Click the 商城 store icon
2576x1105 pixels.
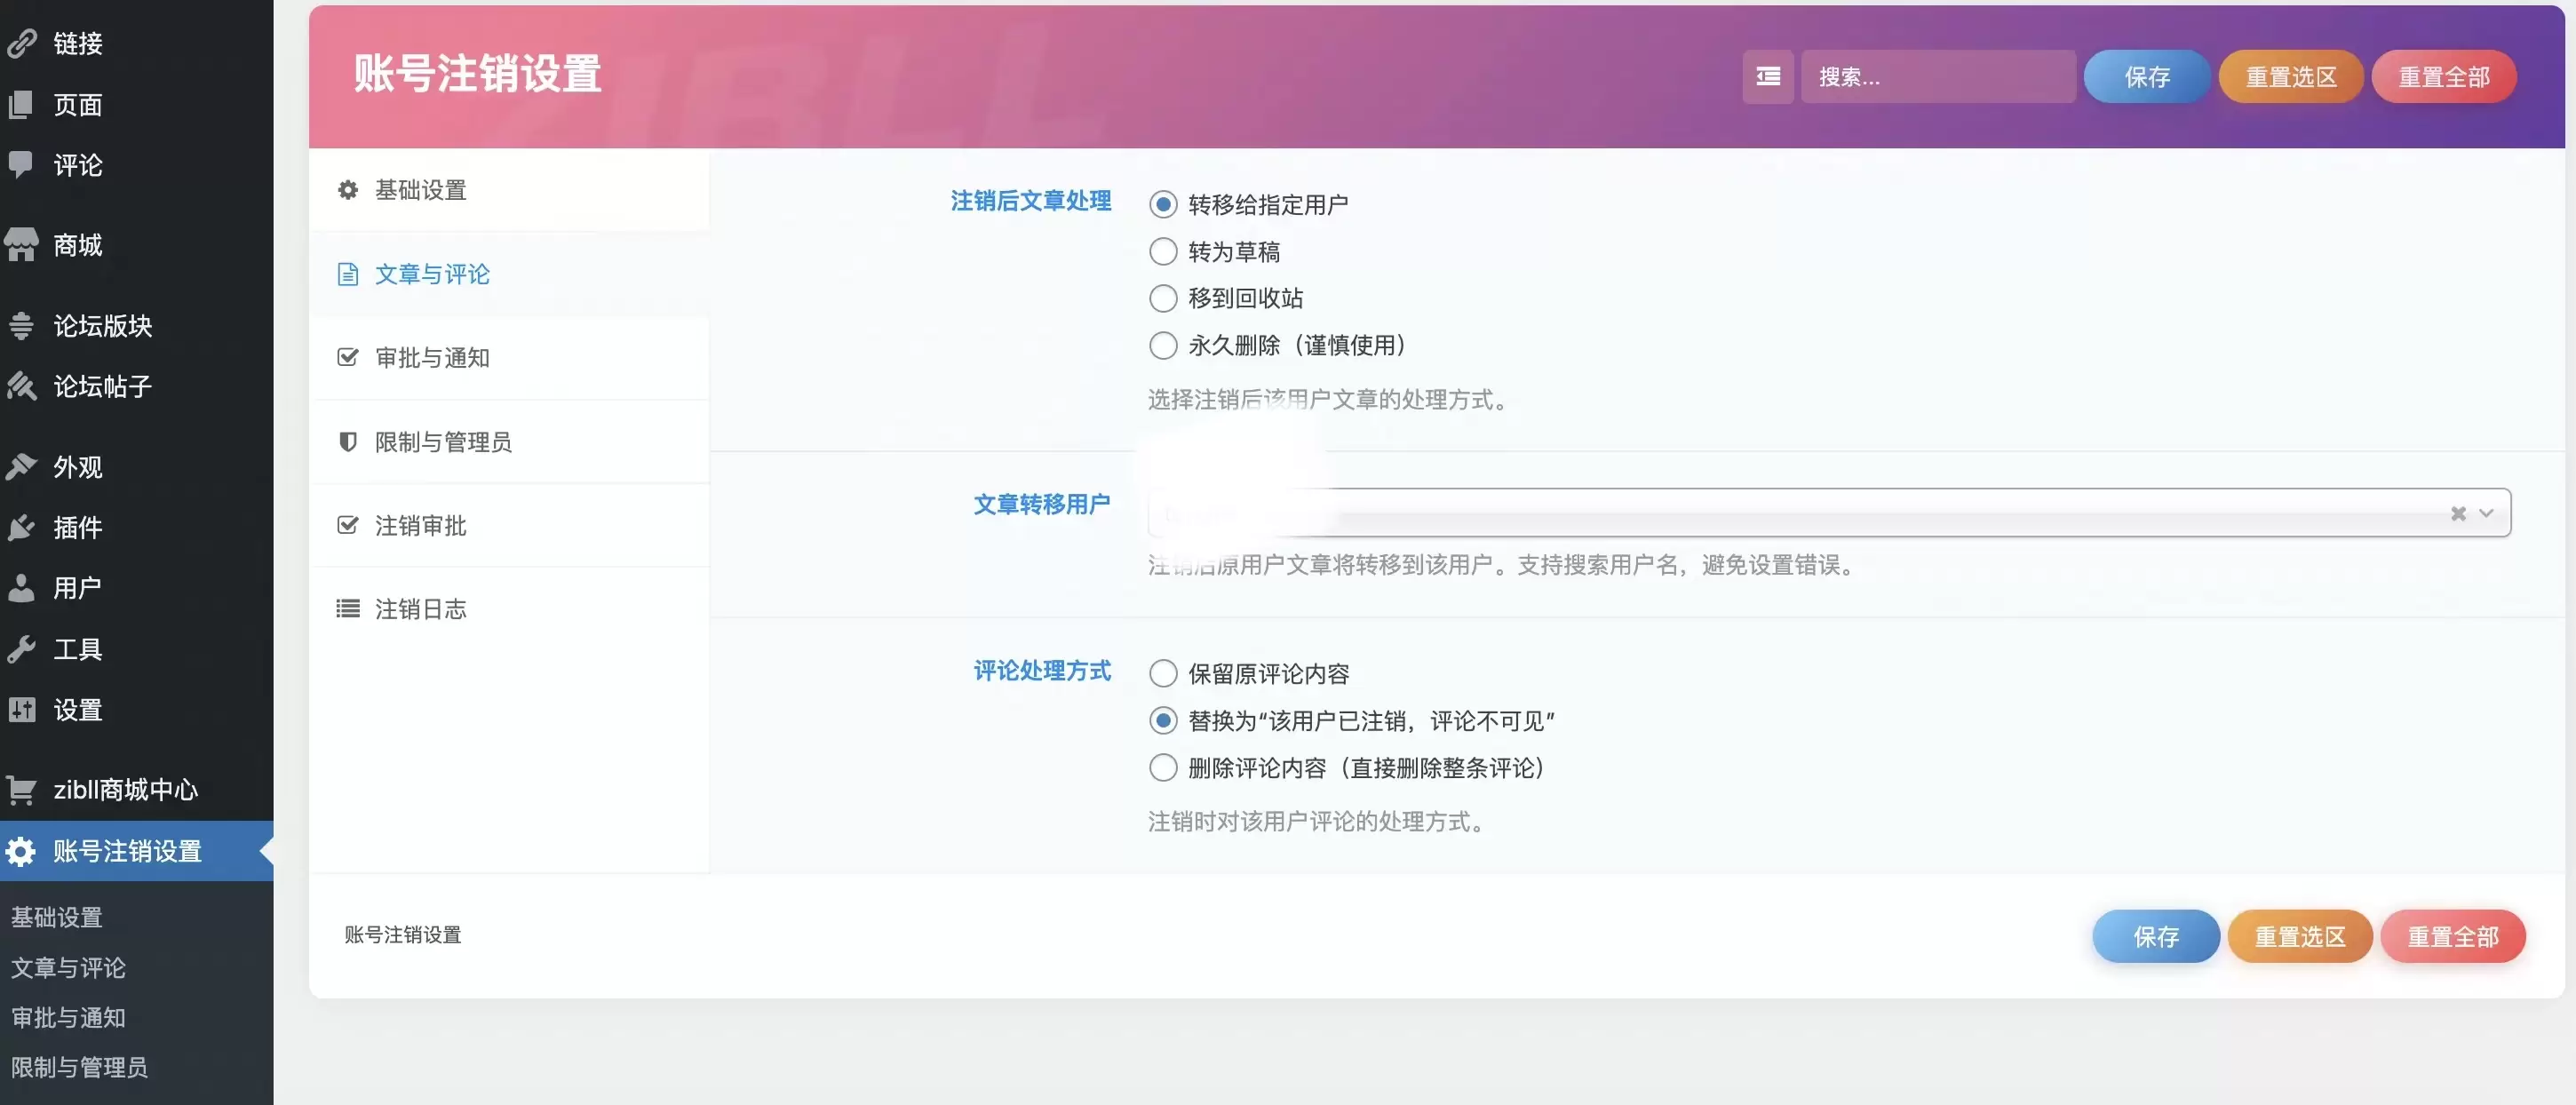[23, 245]
